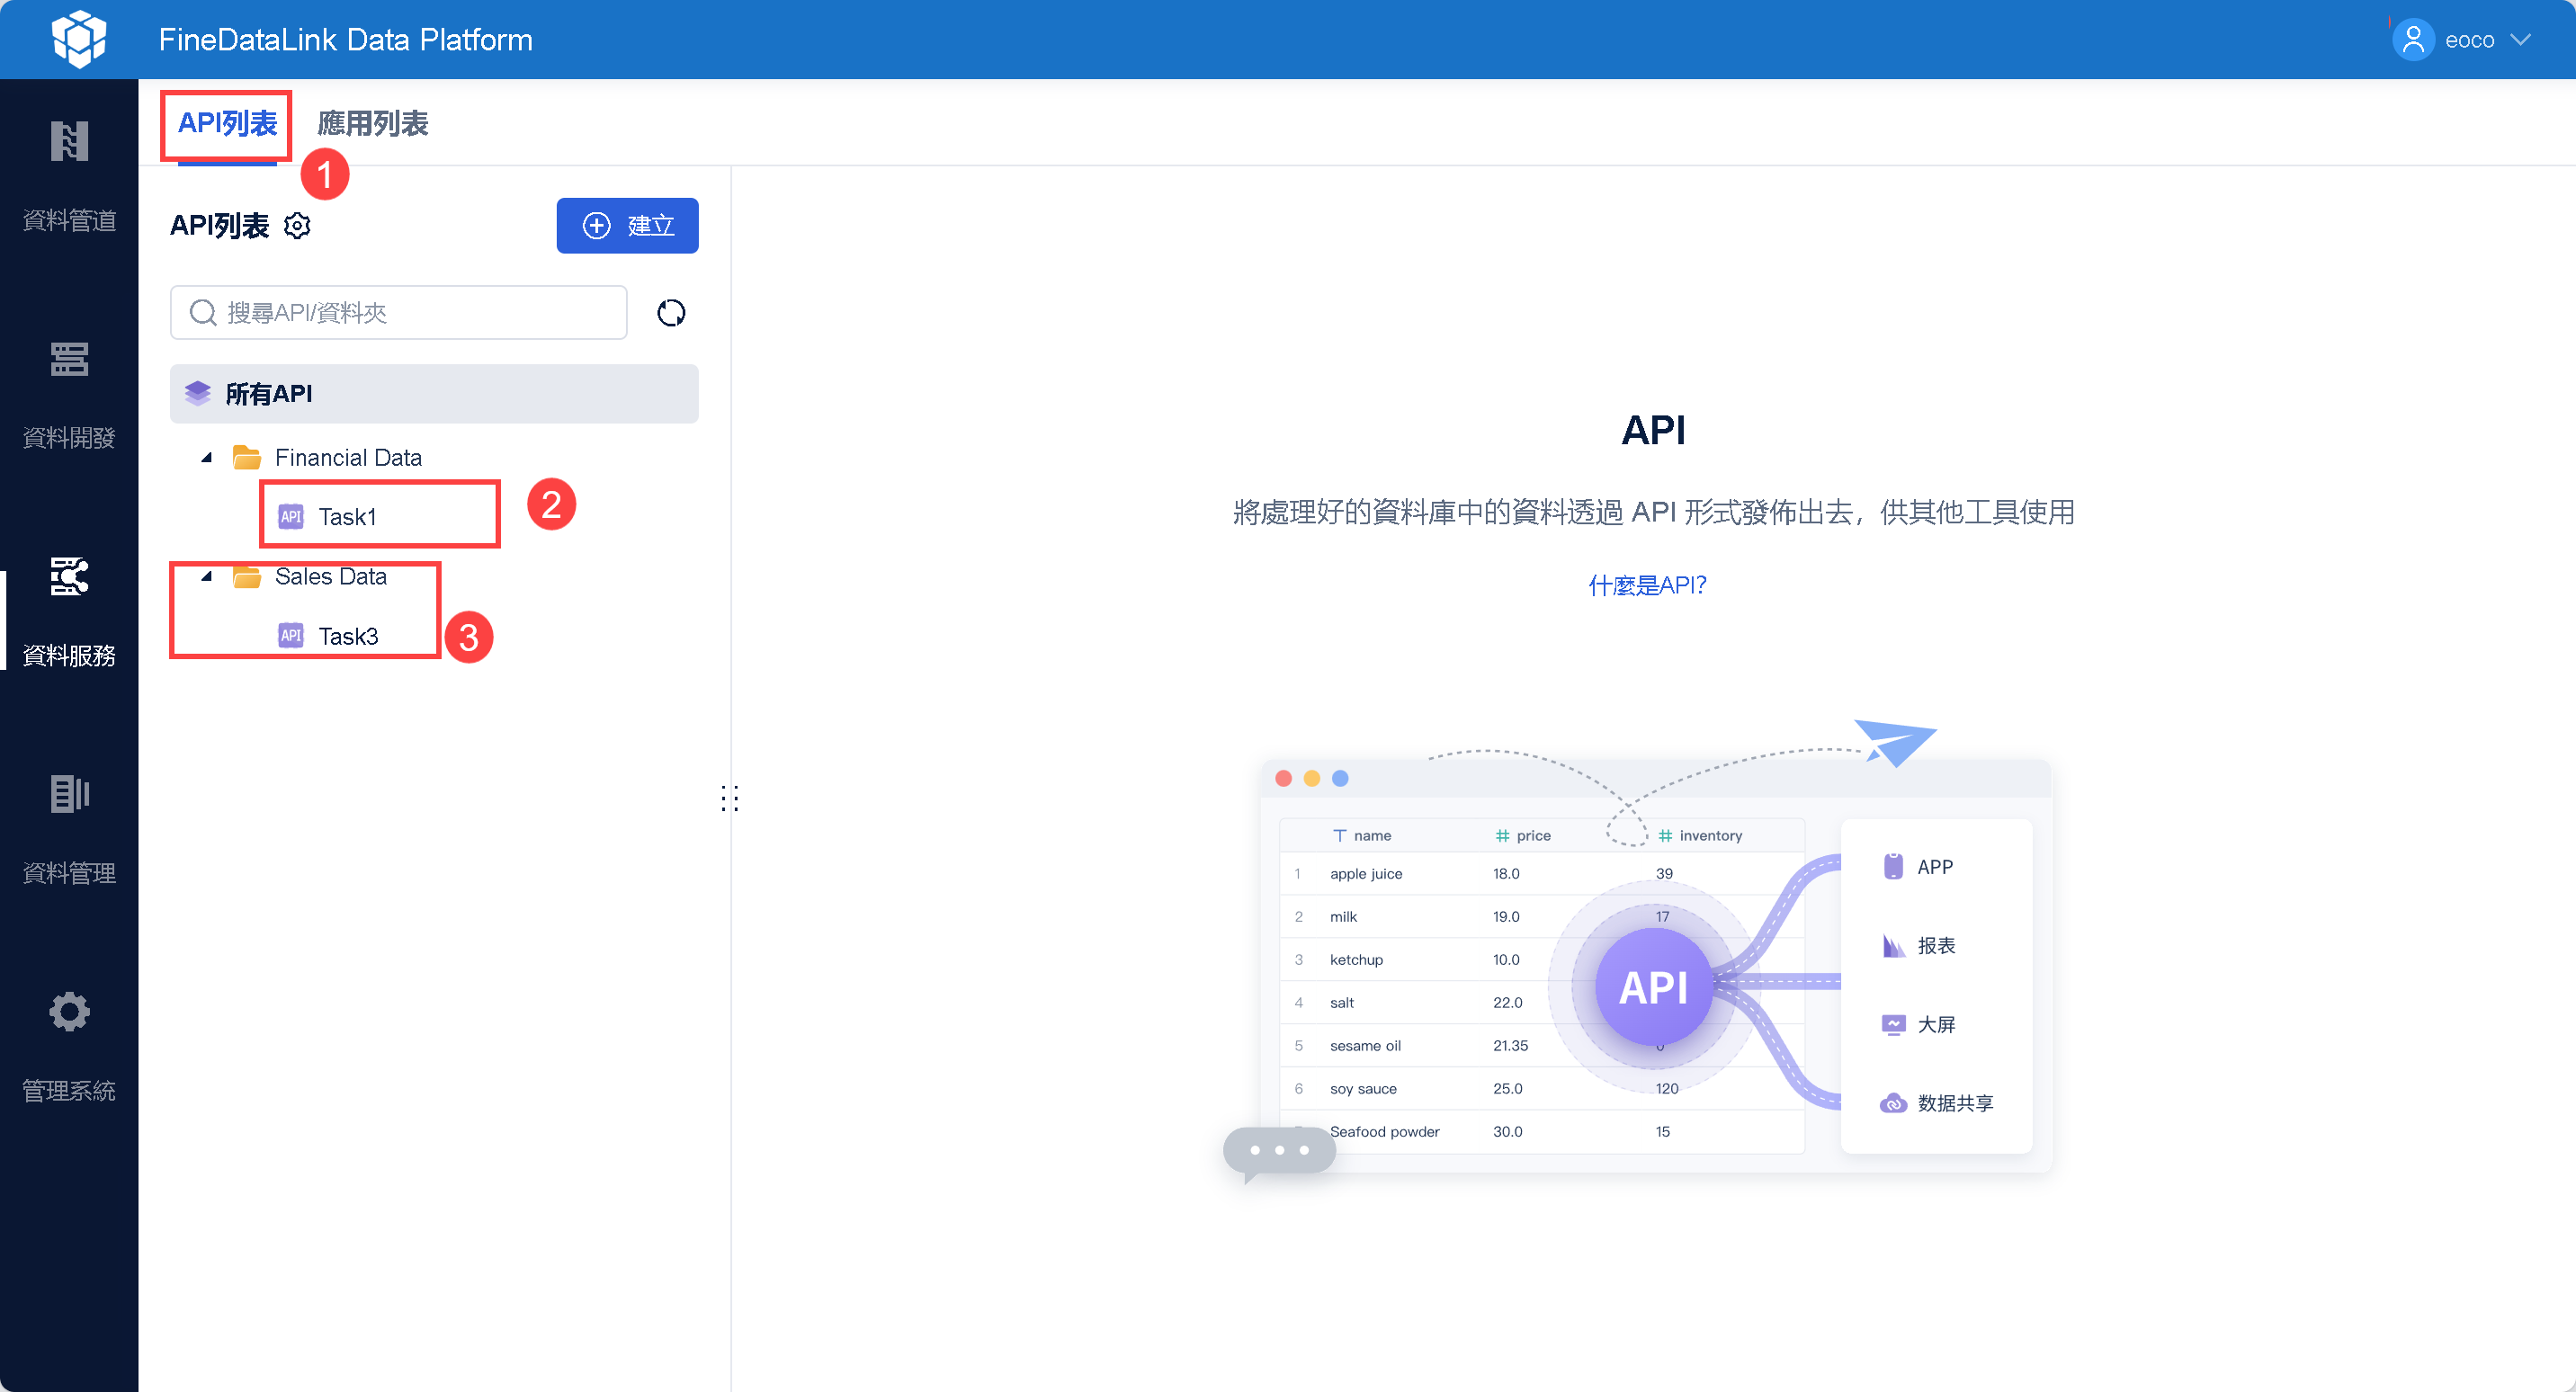Viewport: 2576px width, 1392px height.
Task: Collapse the Sales Data folder arrow
Action: pyautogui.click(x=207, y=576)
